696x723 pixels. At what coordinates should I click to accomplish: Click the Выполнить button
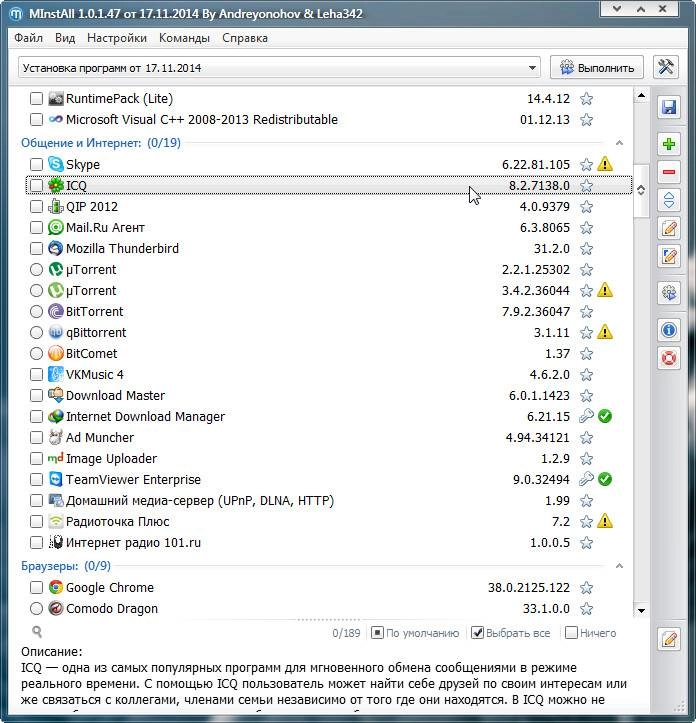click(x=597, y=68)
